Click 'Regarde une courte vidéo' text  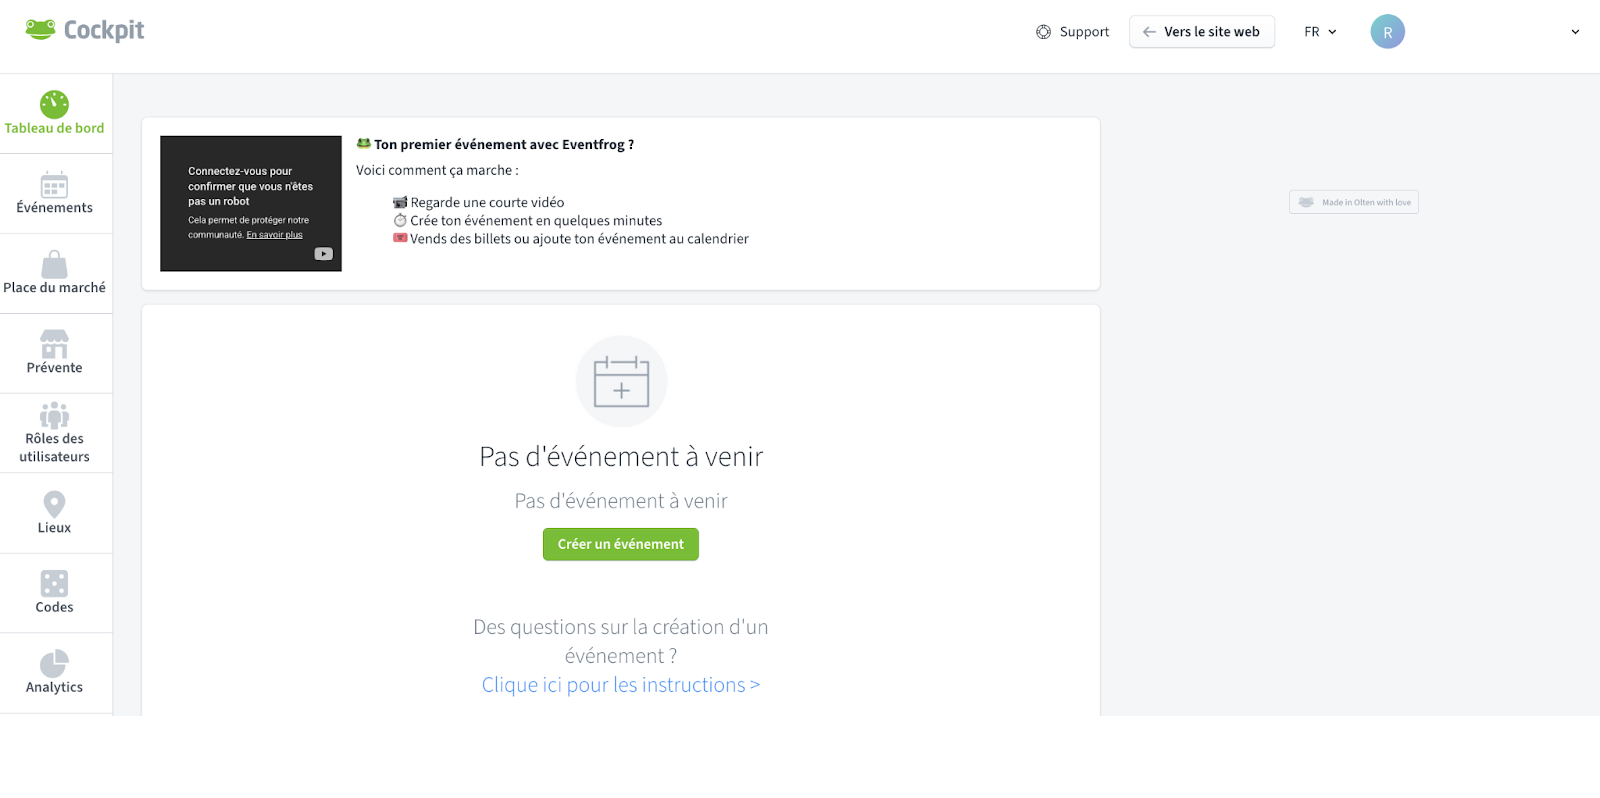(487, 202)
